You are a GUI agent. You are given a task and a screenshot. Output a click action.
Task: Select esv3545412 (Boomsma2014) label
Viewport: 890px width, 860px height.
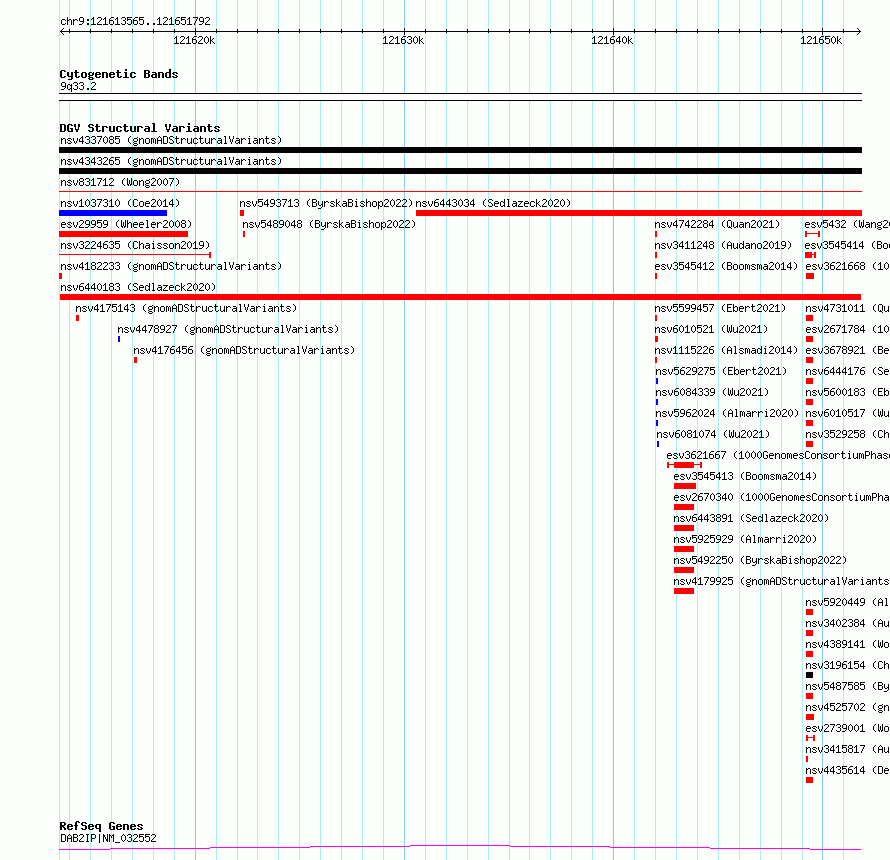pyautogui.click(x=726, y=266)
